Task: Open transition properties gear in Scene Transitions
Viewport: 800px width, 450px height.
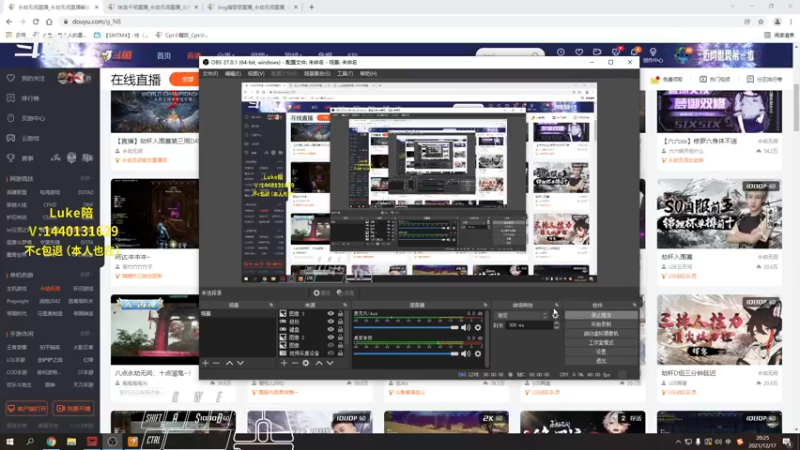Action: [x=555, y=315]
